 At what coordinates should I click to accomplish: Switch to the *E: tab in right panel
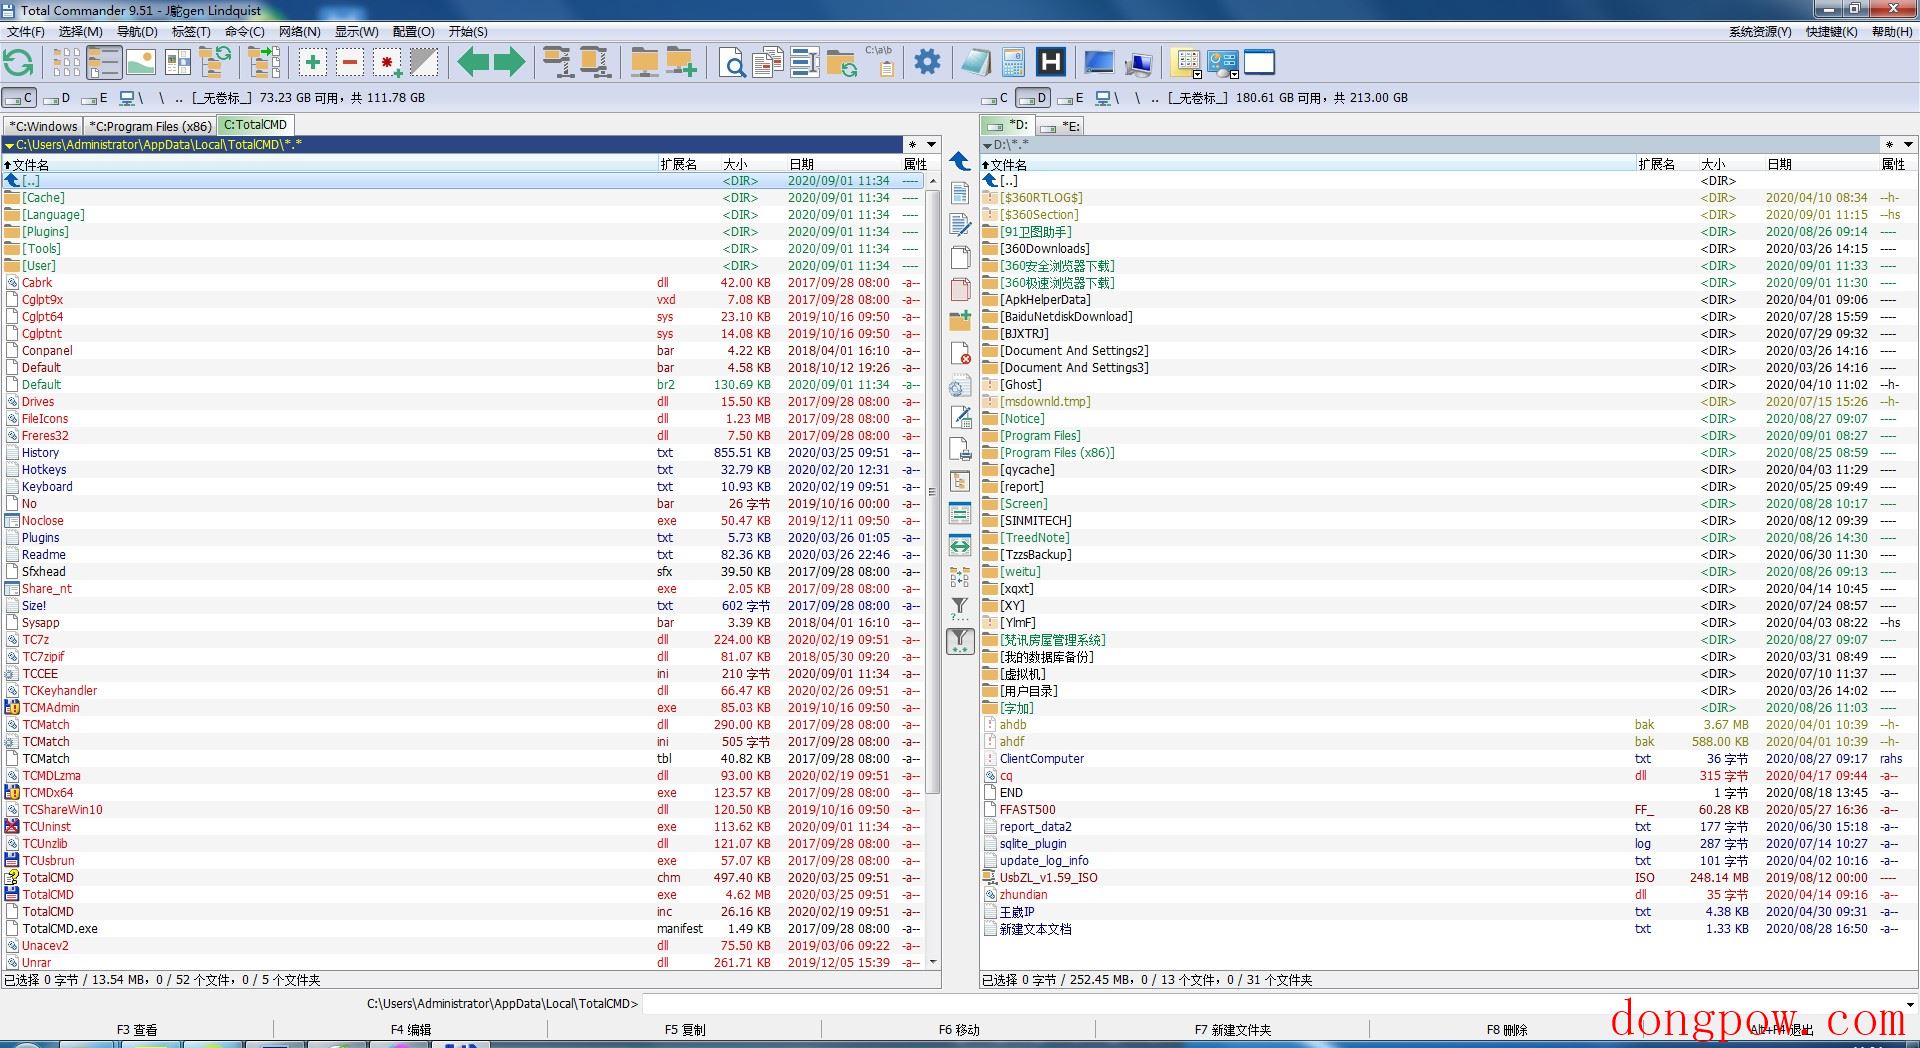tap(1061, 126)
